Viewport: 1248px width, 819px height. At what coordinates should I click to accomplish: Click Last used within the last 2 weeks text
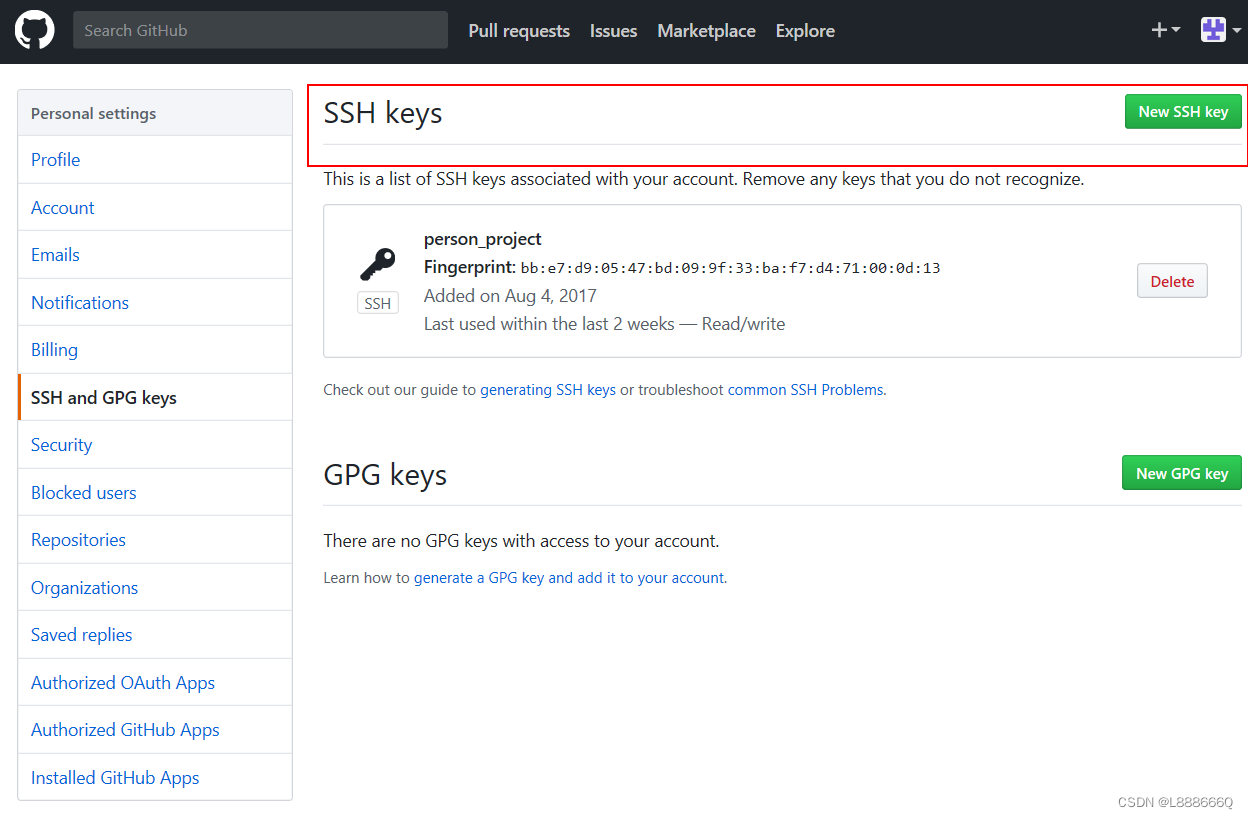tap(604, 324)
